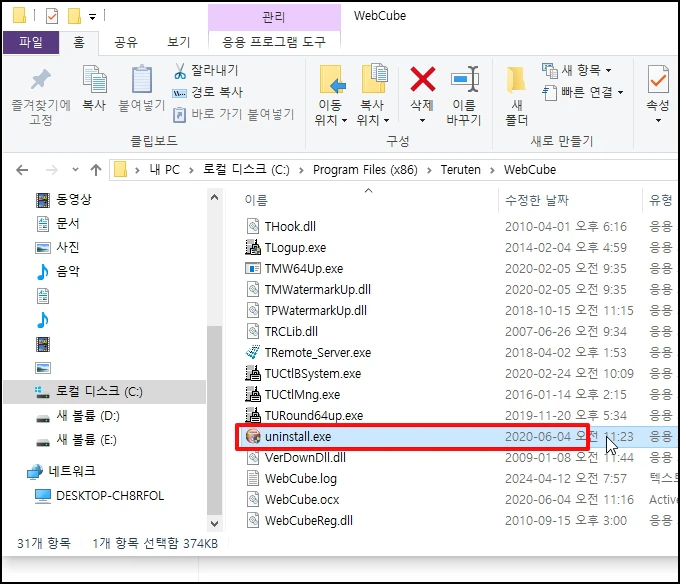Viewport: 680px width, 584px height.
Task: Expand chevron after 내 PC breadcrumb
Action: click(191, 170)
